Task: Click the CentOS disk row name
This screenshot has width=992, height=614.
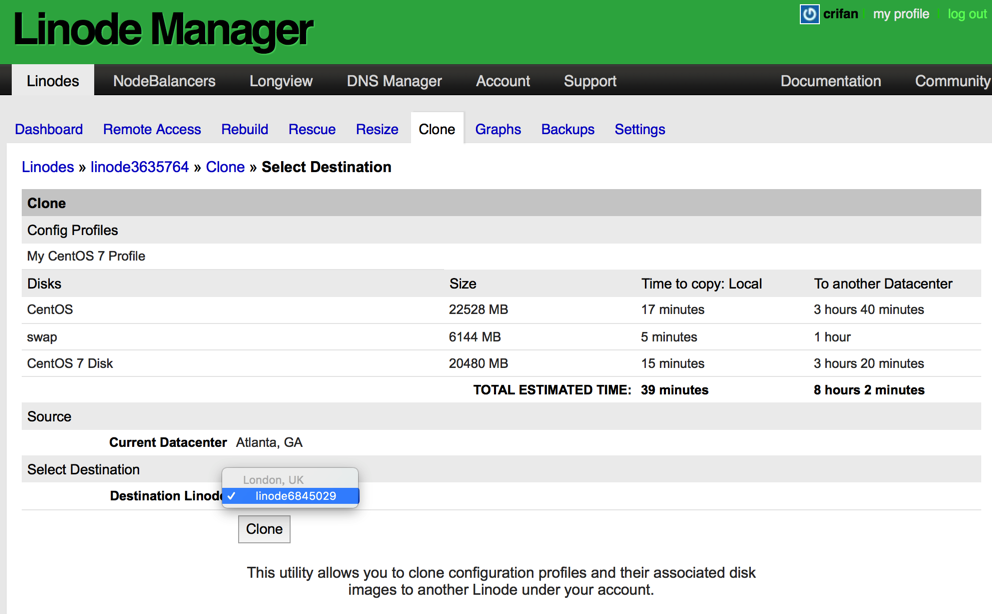Action: (x=50, y=309)
